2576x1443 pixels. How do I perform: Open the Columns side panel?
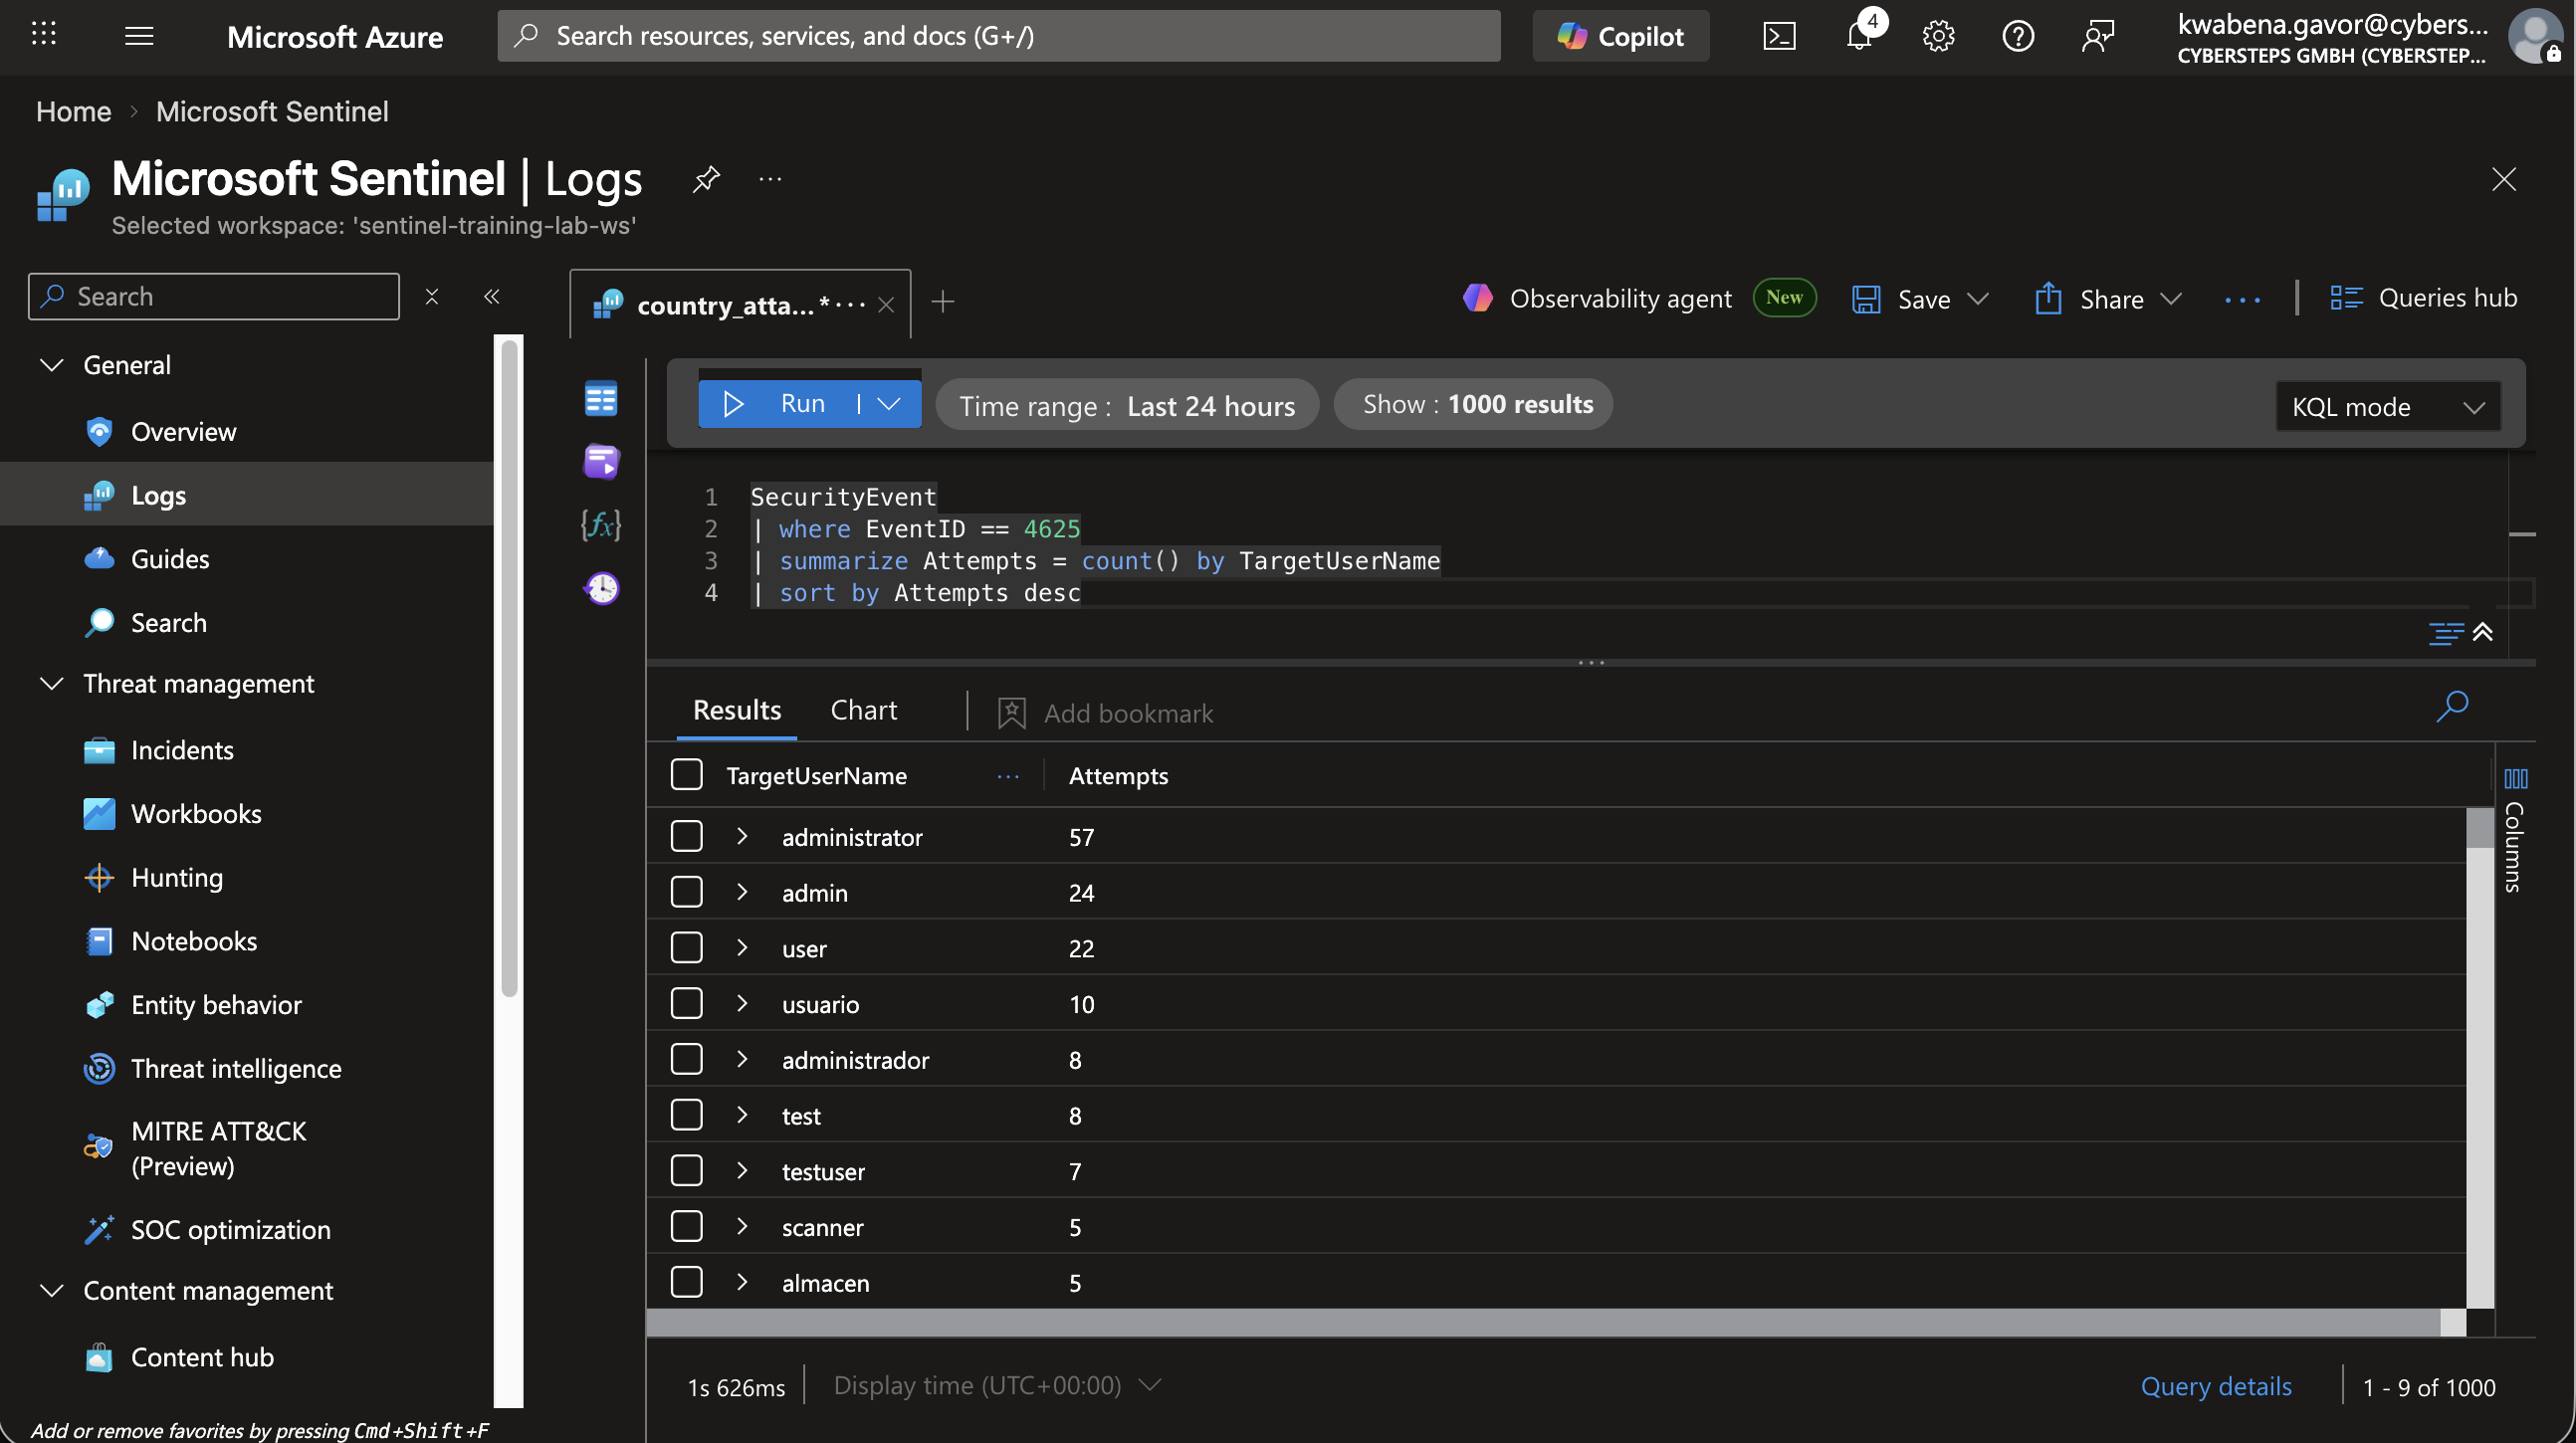pyautogui.click(x=2515, y=830)
